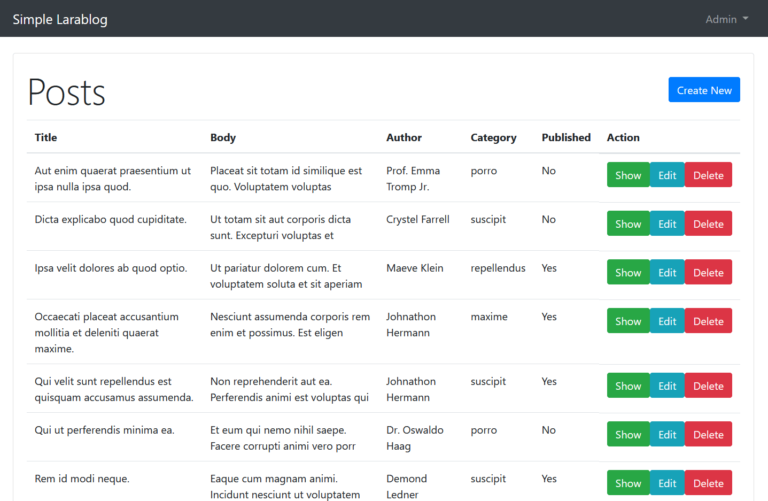Show the Rem id modi neque post
Screen dimensions: 768x501
[x=628, y=483]
